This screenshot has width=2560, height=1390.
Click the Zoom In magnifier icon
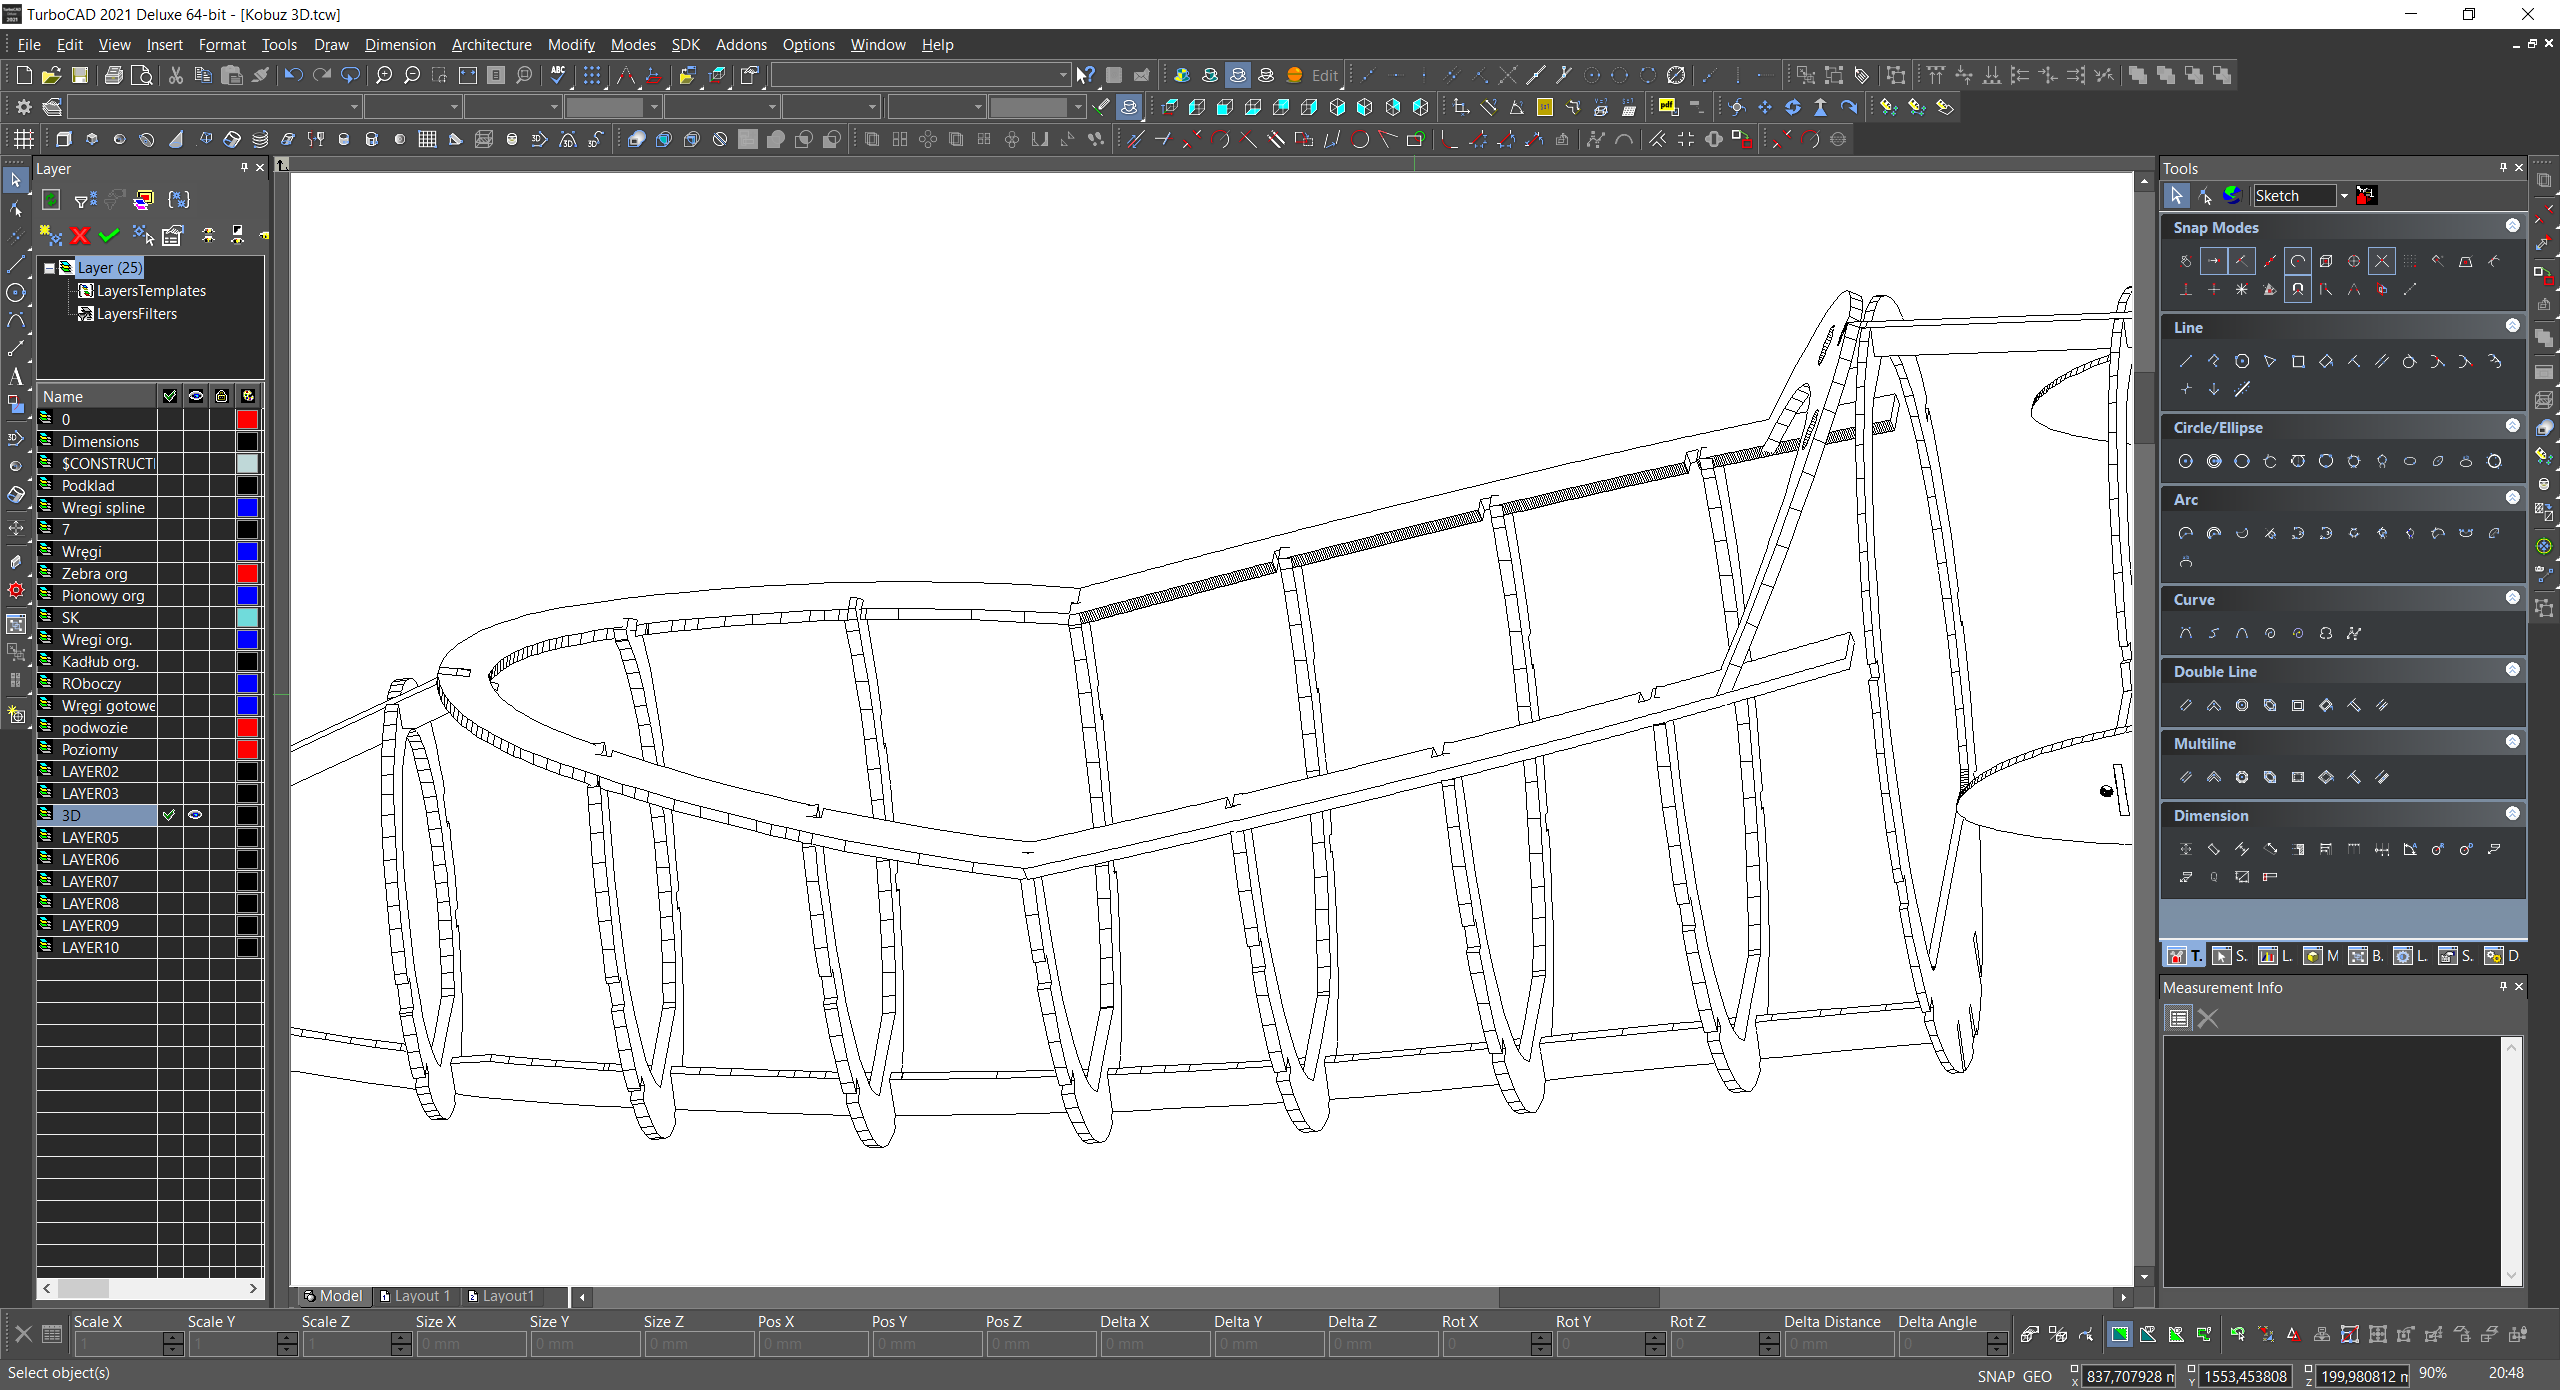(x=384, y=75)
